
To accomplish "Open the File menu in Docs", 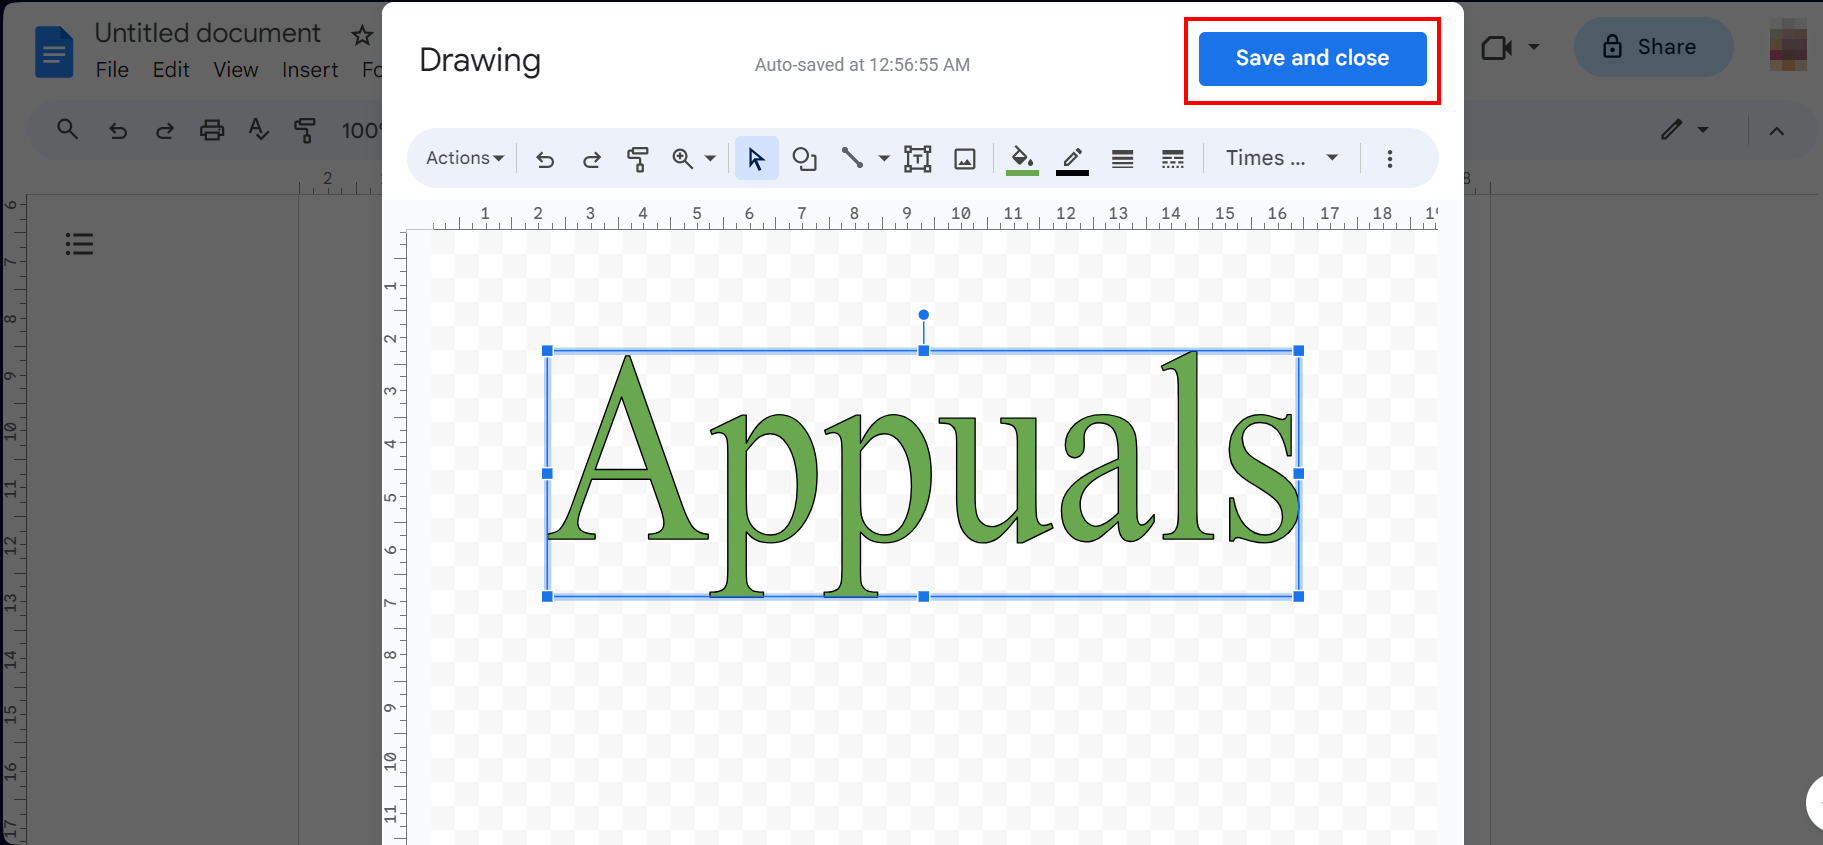I will 112,70.
